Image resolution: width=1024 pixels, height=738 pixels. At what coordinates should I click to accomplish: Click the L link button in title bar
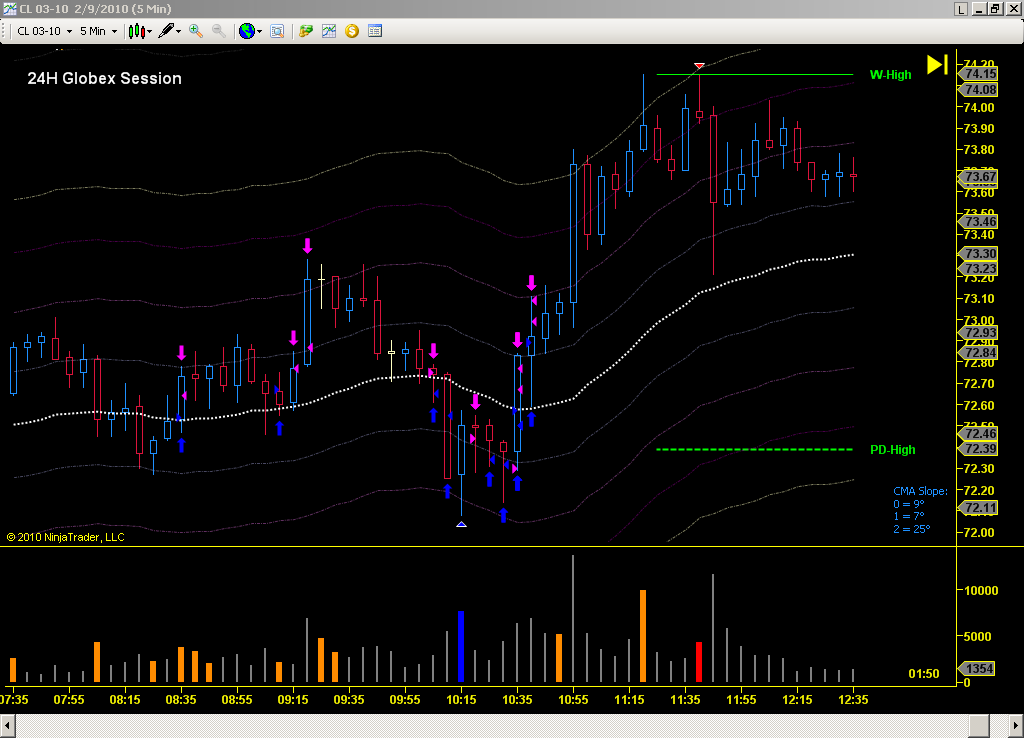click(x=961, y=9)
